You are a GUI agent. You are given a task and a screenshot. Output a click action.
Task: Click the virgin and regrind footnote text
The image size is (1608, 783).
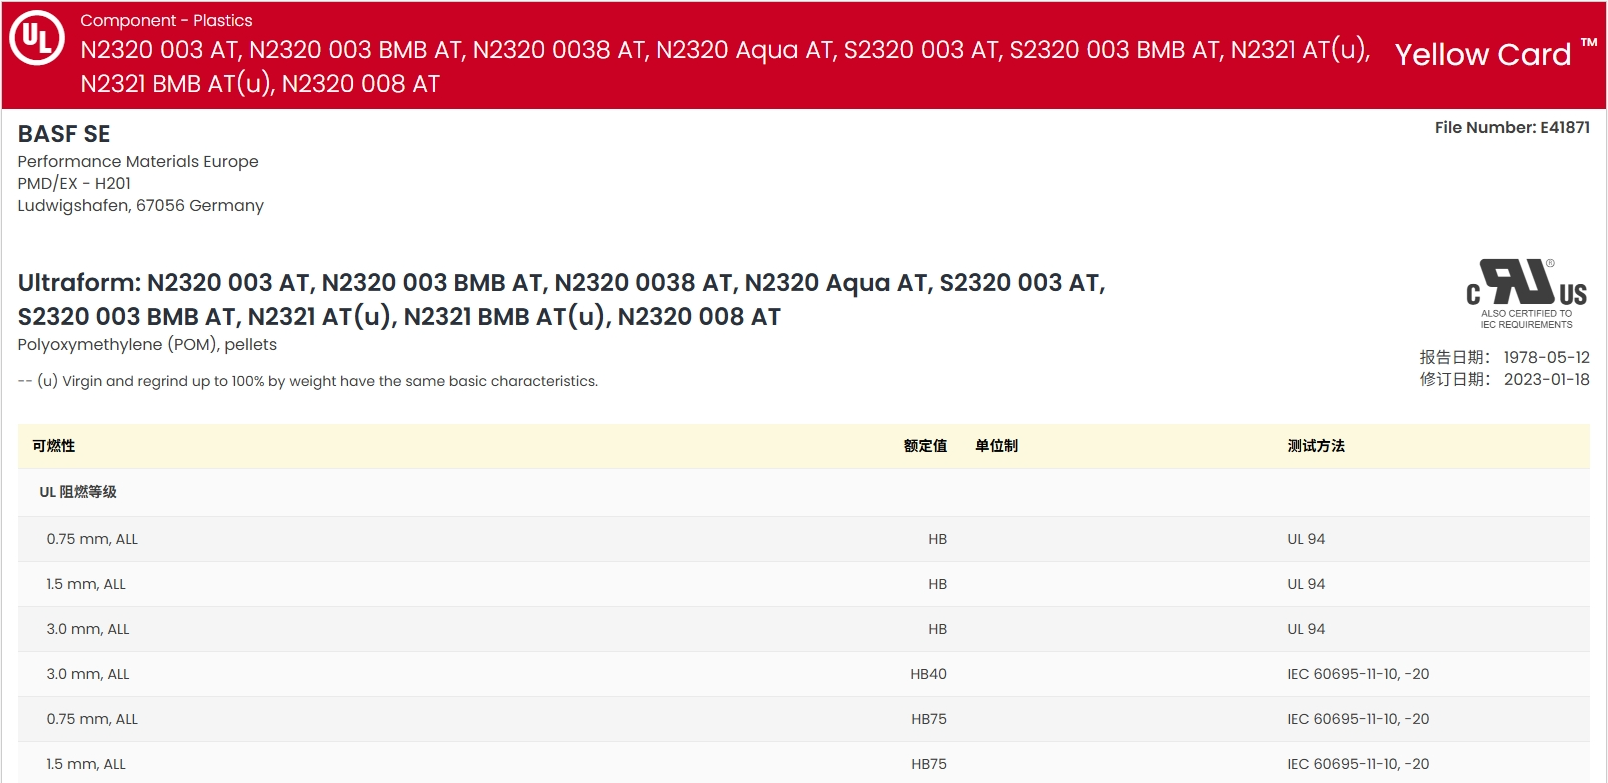308,381
